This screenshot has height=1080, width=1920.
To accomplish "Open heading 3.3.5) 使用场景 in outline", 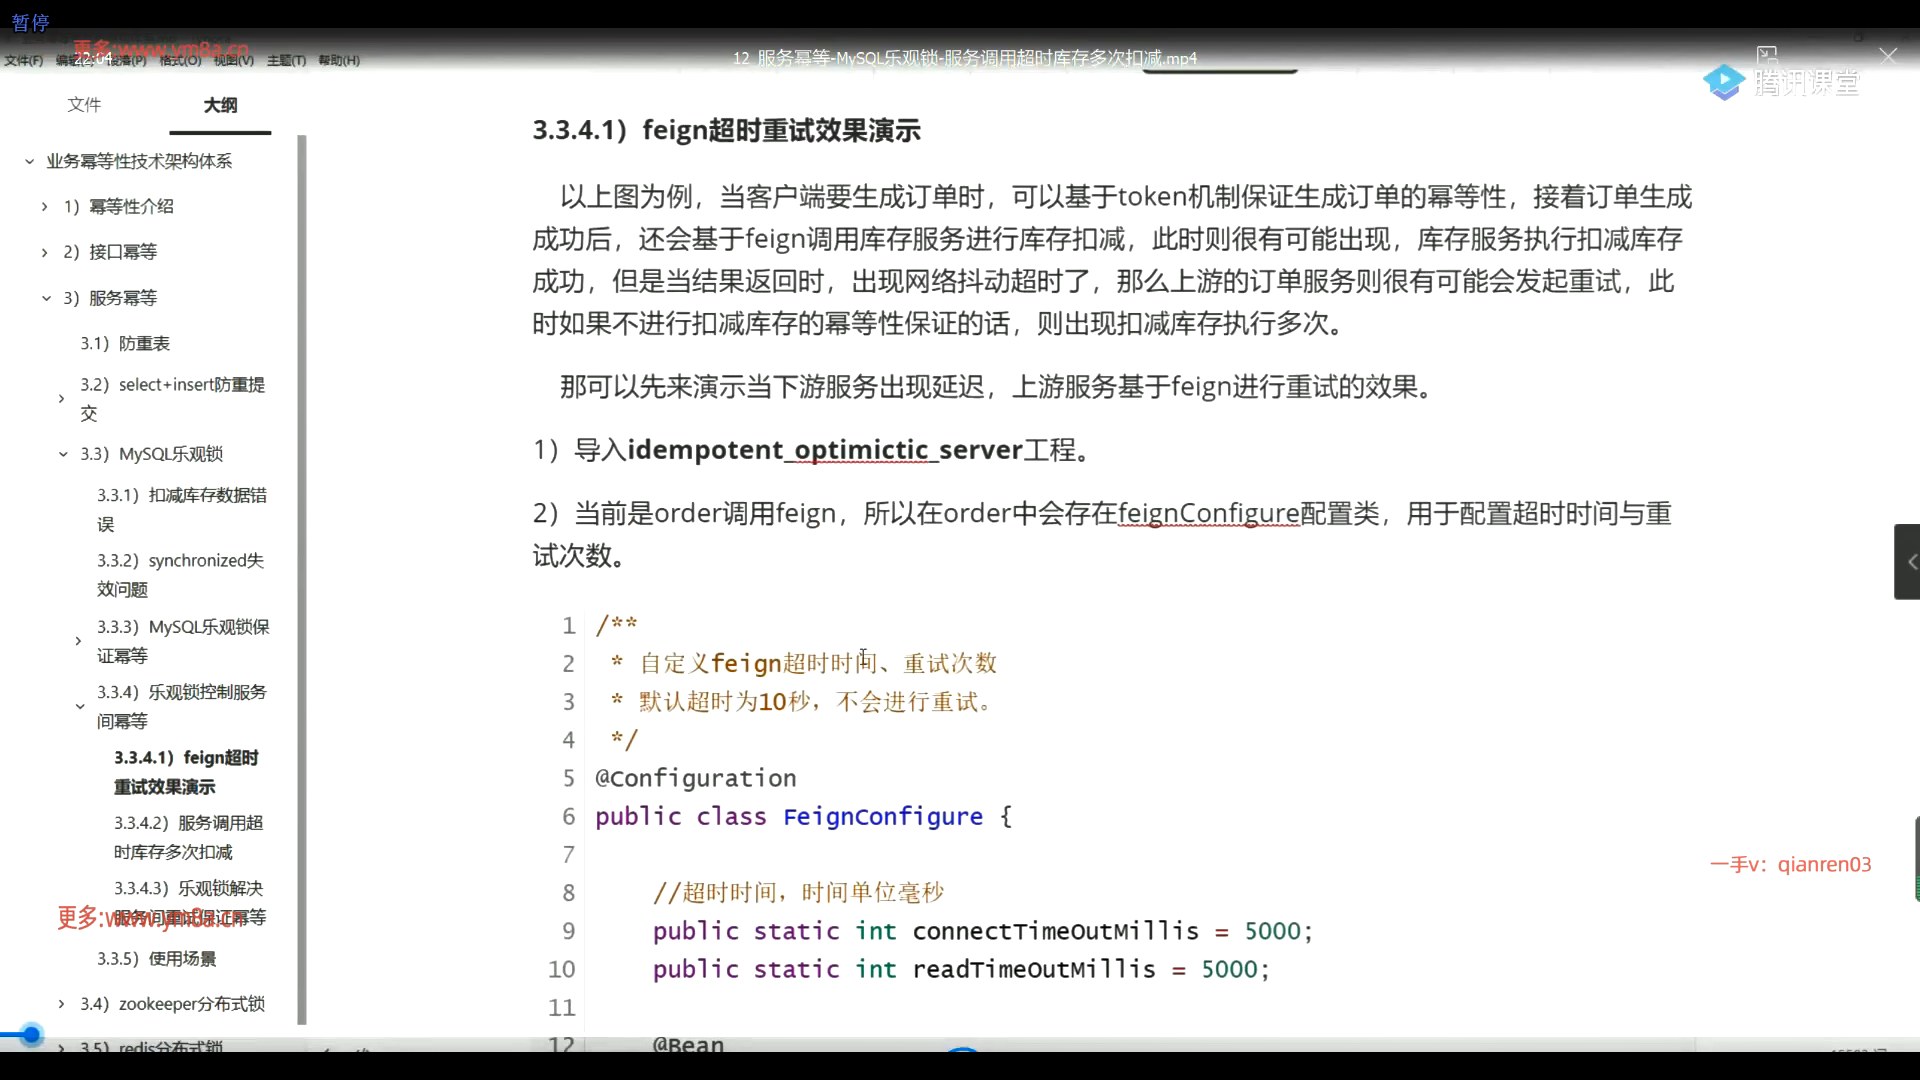I will 157,957.
